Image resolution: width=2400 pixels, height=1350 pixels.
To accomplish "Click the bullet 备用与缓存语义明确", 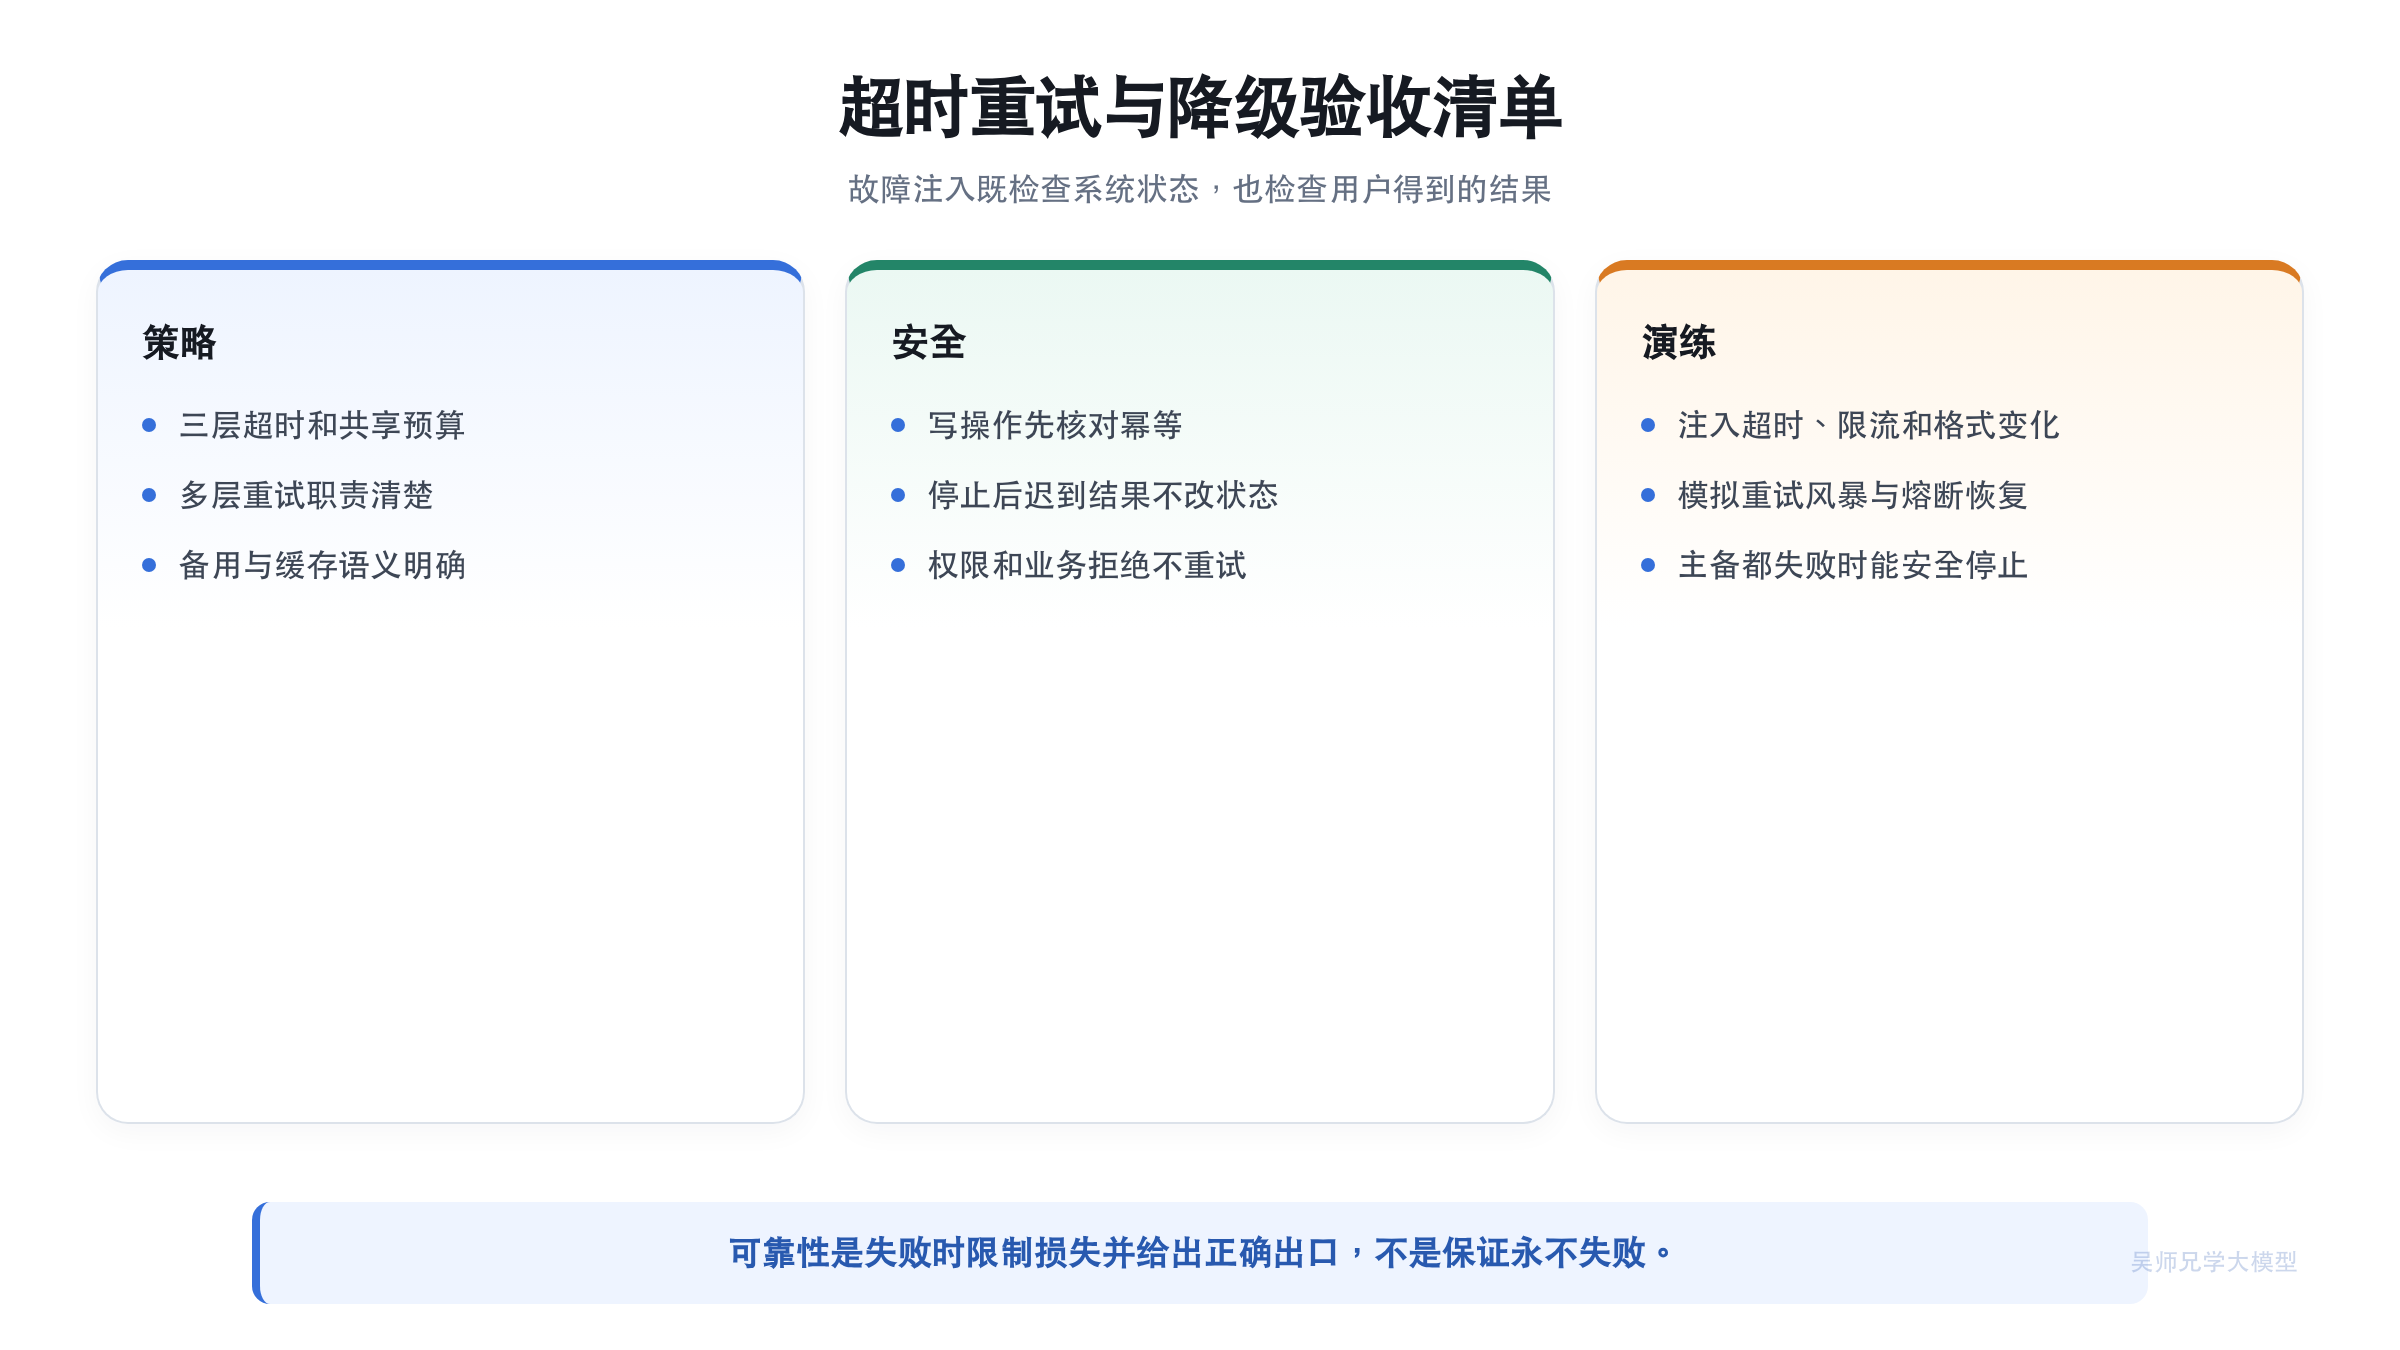I will (x=322, y=565).
